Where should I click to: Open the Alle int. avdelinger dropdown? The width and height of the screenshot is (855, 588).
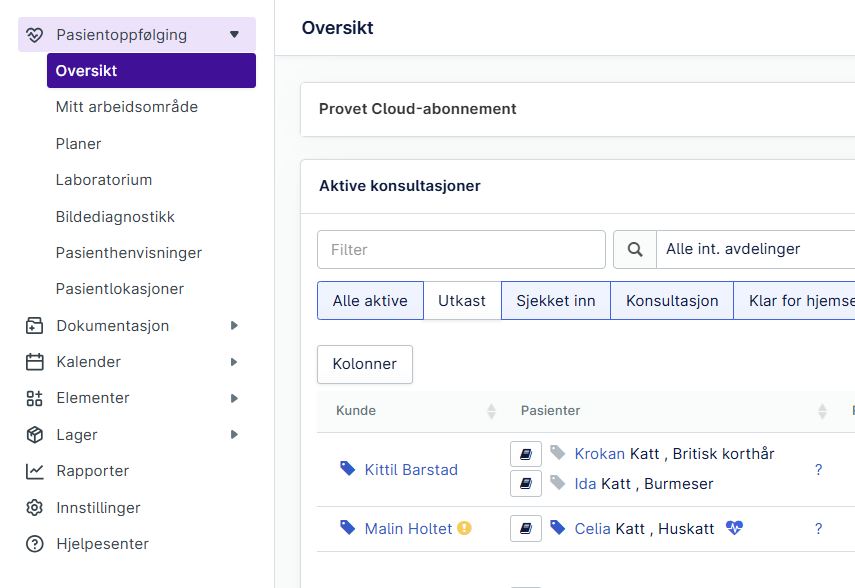tap(755, 249)
